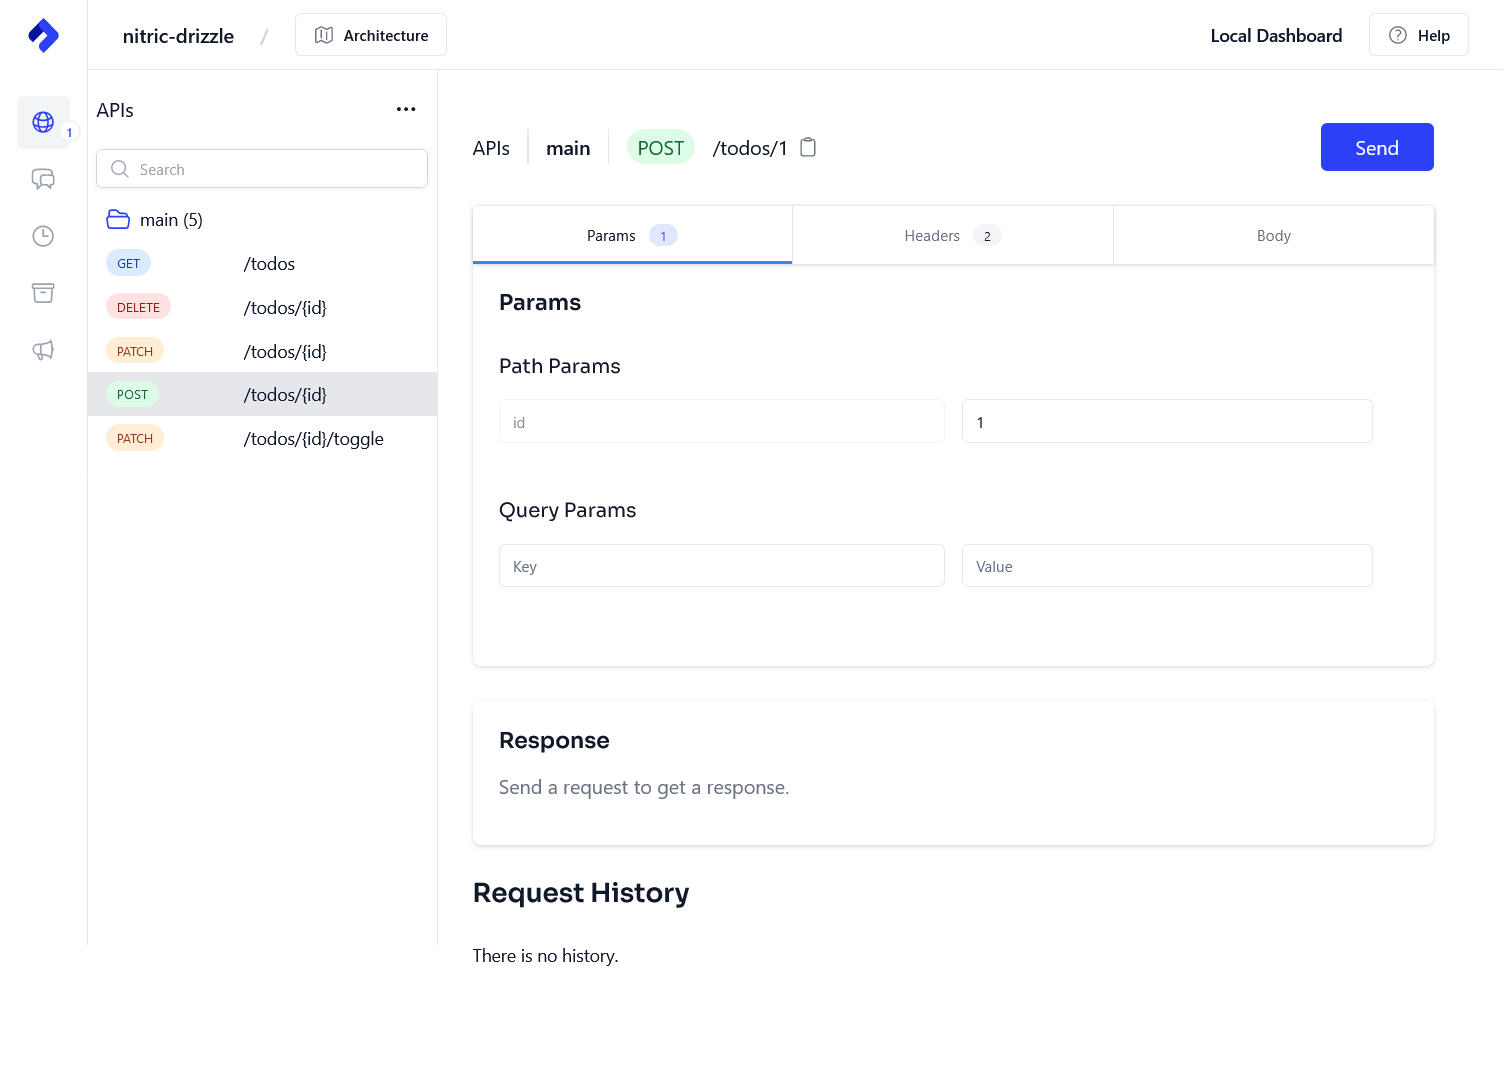Open the Websockets chat icon in the sidebar
Image resolution: width=1503 pixels, height=1090 pixels.
(x=43, y=179)
